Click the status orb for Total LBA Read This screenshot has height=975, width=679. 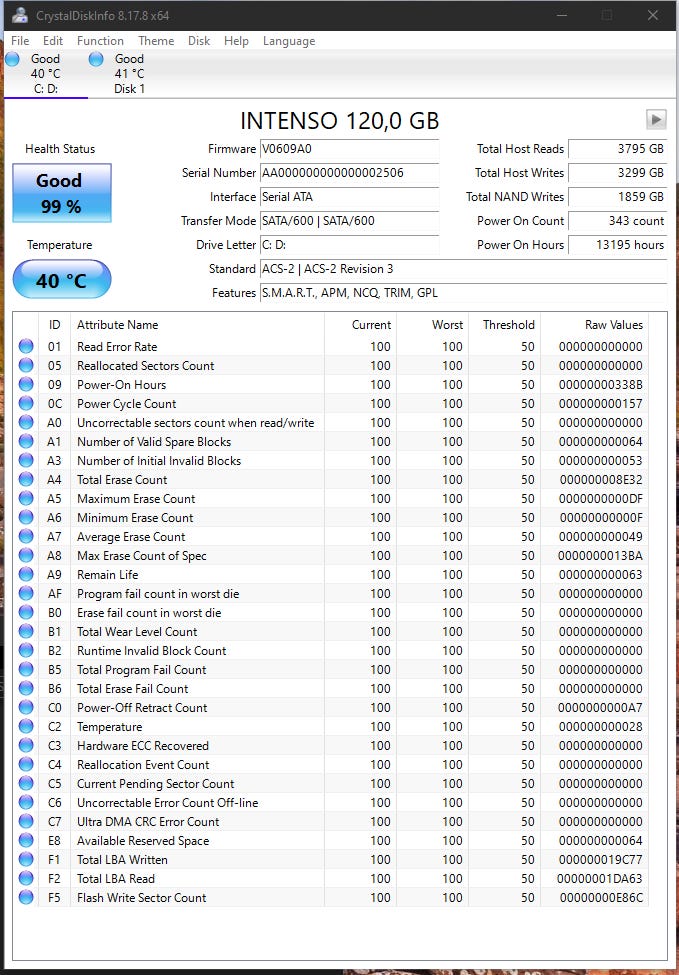click(x=26, y=879)
